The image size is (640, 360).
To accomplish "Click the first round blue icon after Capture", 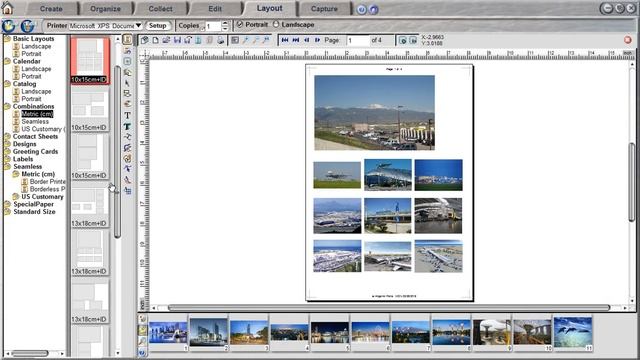I will pos(361,9).
